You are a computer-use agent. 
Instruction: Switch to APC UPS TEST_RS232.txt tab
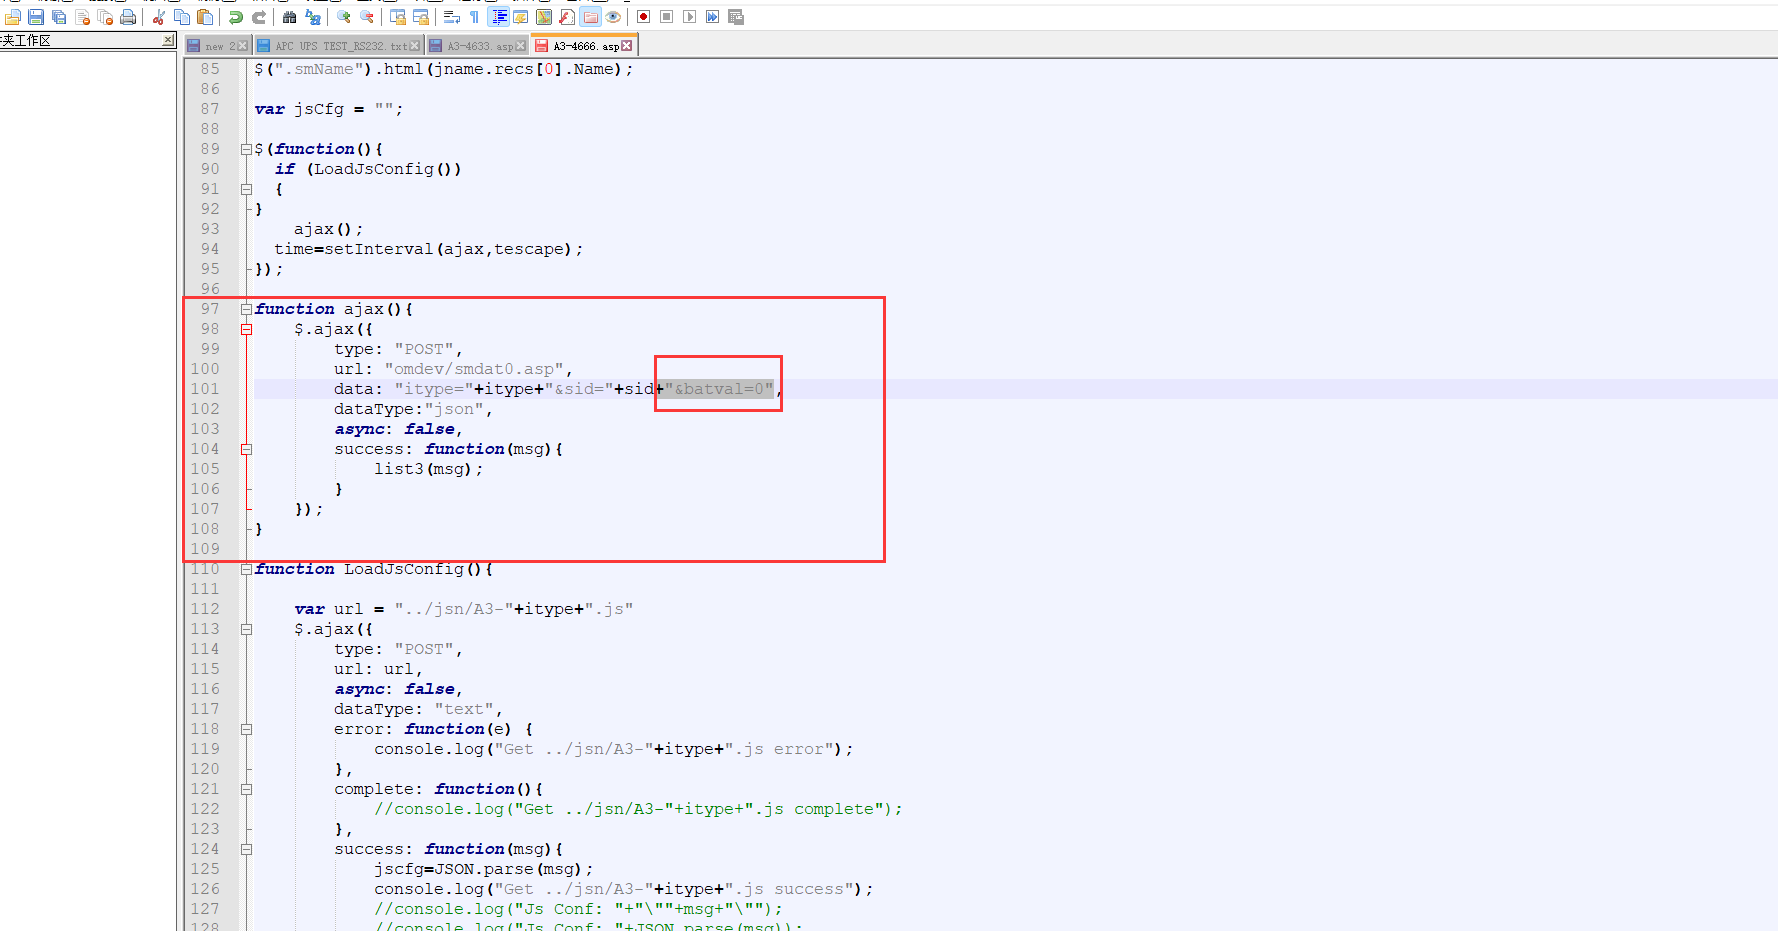click(x=340, y=46)
